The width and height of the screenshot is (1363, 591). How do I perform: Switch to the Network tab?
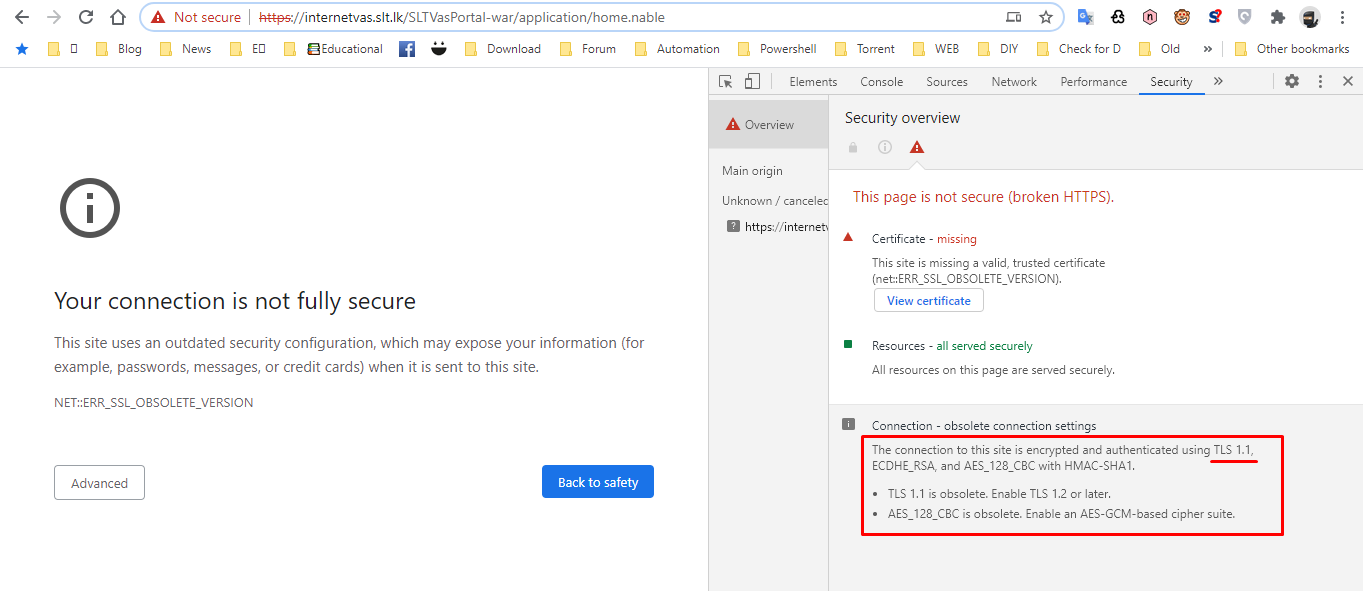[x=1014, y=82]
